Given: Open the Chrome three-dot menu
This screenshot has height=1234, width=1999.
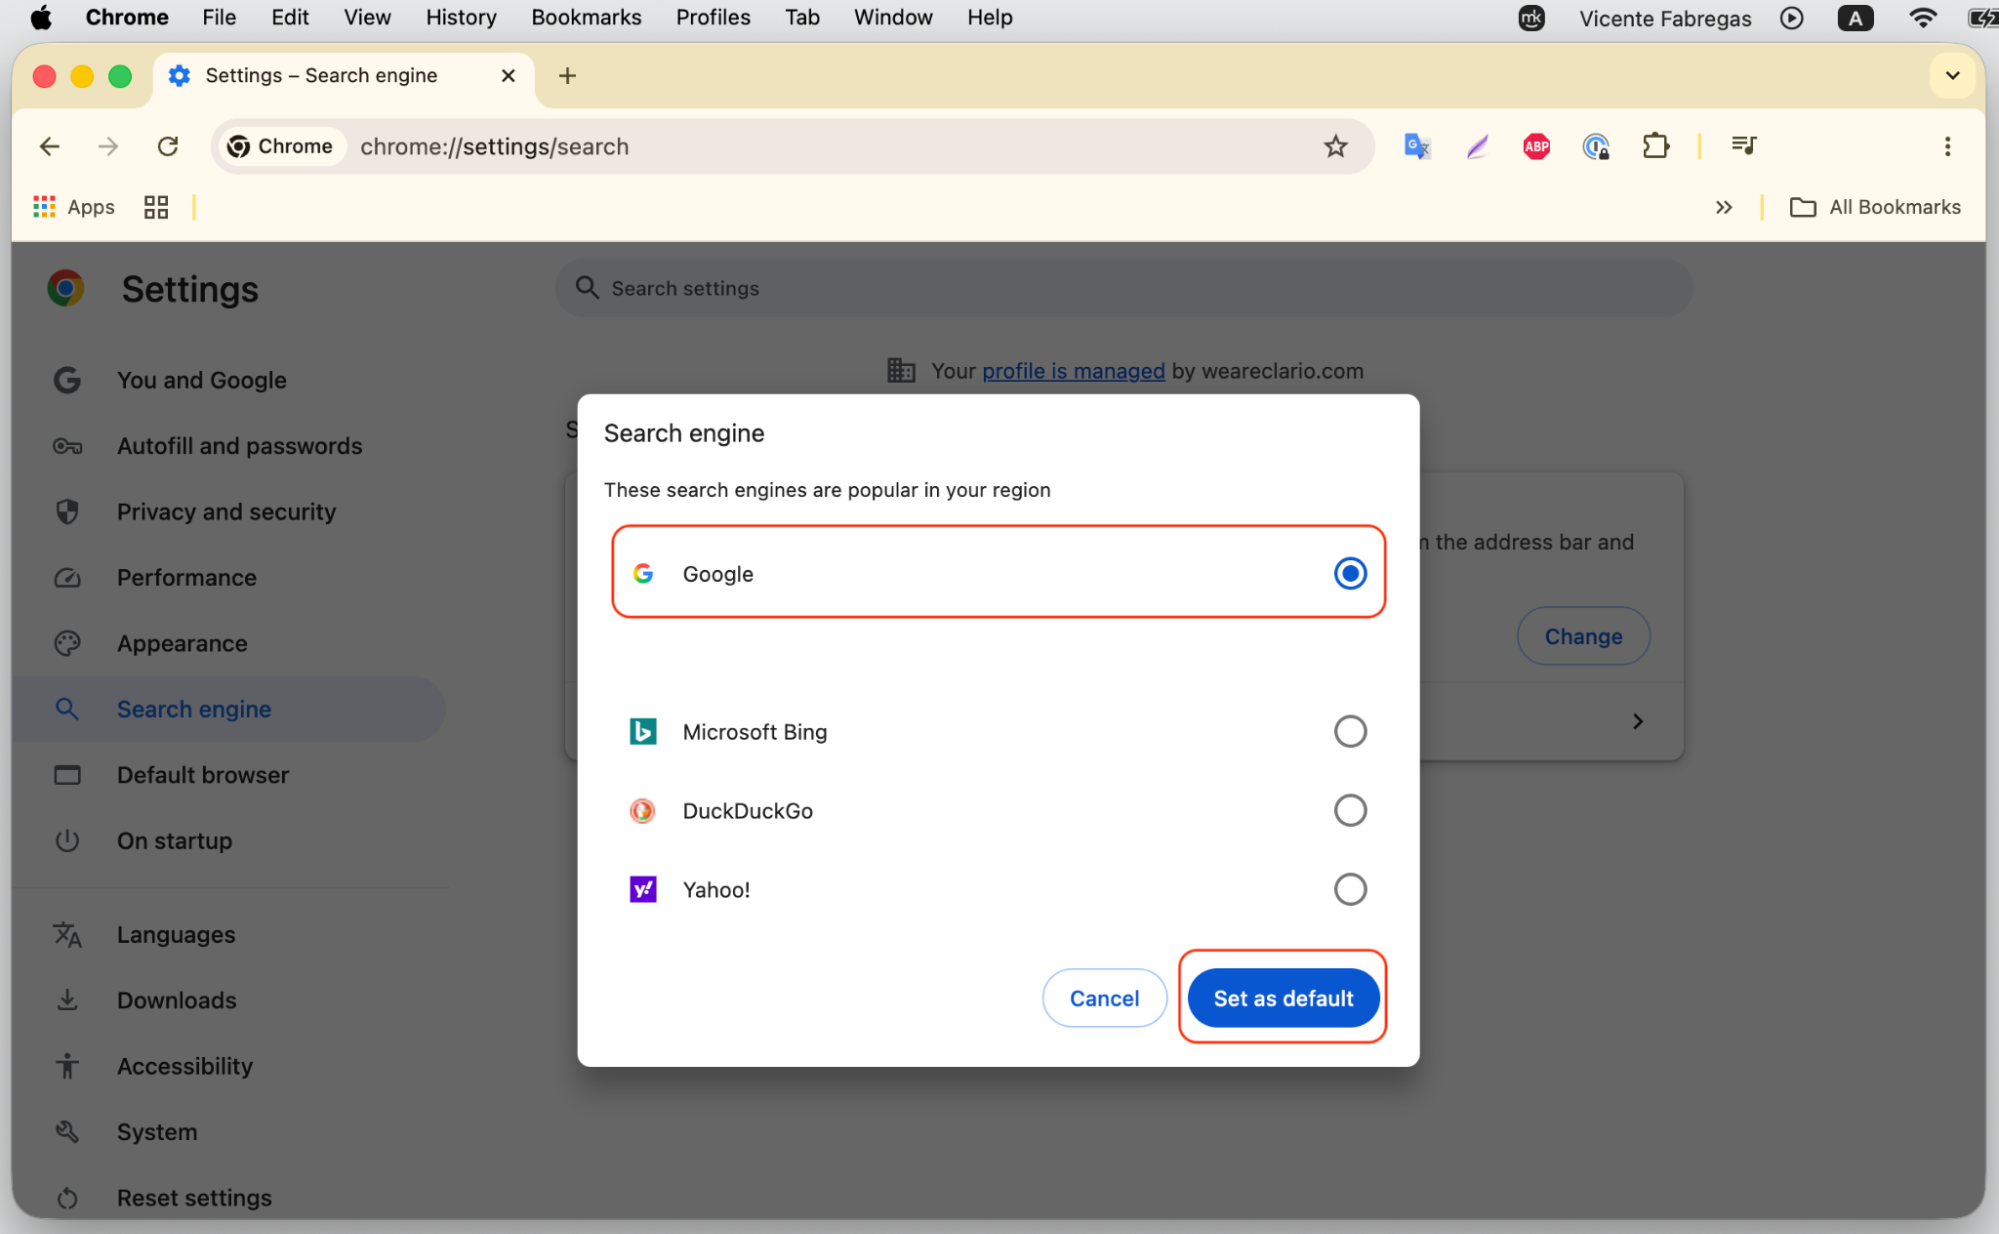Looking at the screenshot, I should pos(1947,146).
